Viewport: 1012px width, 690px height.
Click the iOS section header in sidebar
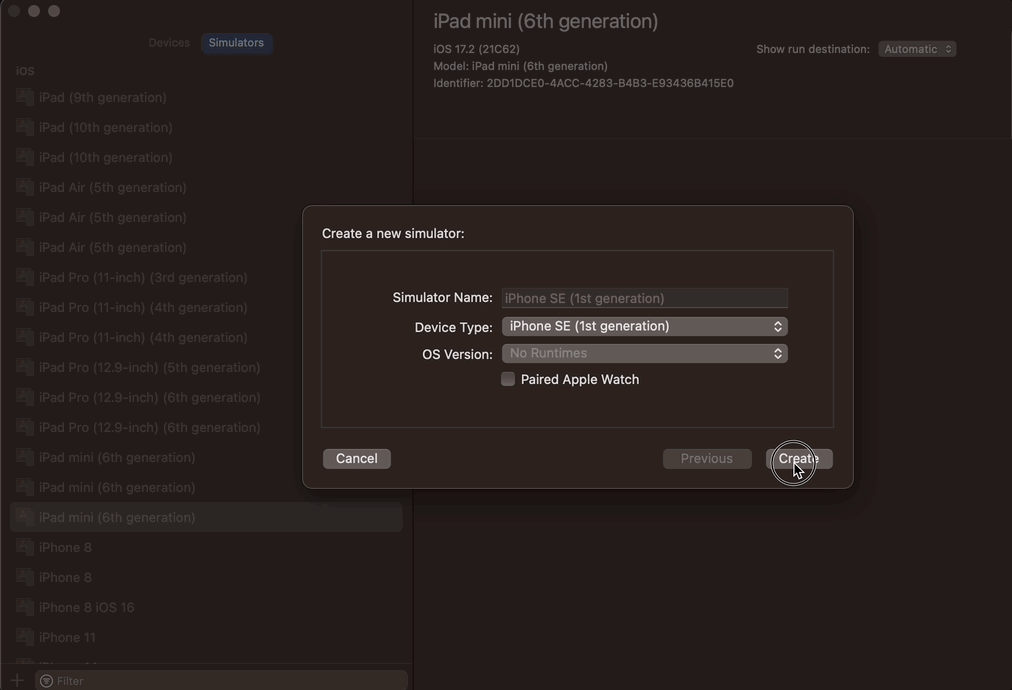tap(25, 71)
